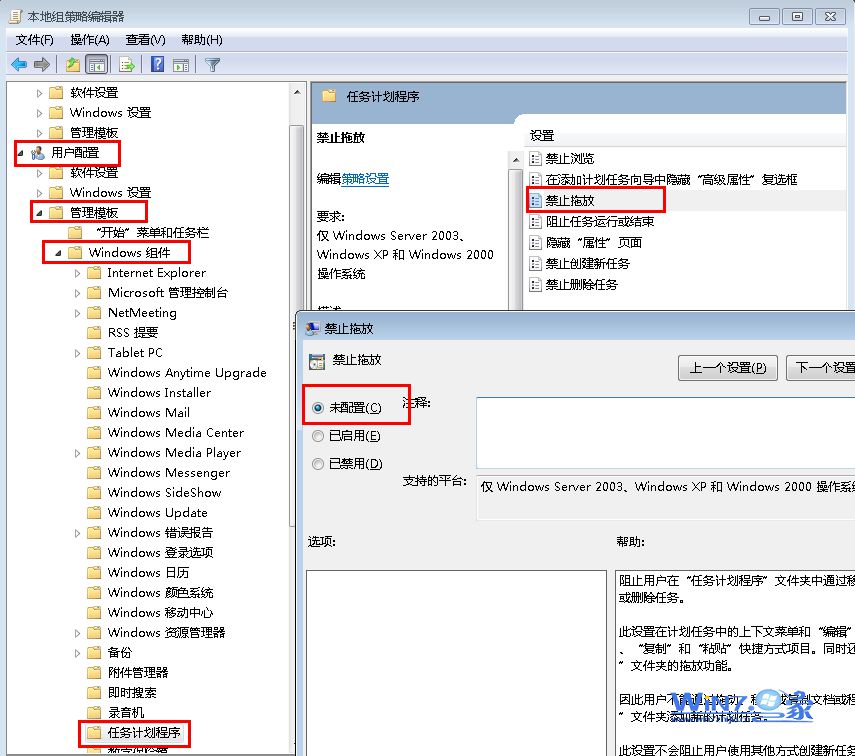Expand the Windows Media Player node
The image size is (855, 756).
(x=77, y=453)
